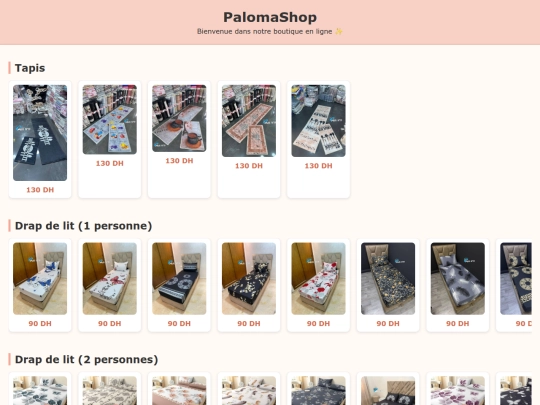The image size is (540, 405).
Task: Select the Tapis section heading
Action: pyautogui.click(x=30, y=68)
